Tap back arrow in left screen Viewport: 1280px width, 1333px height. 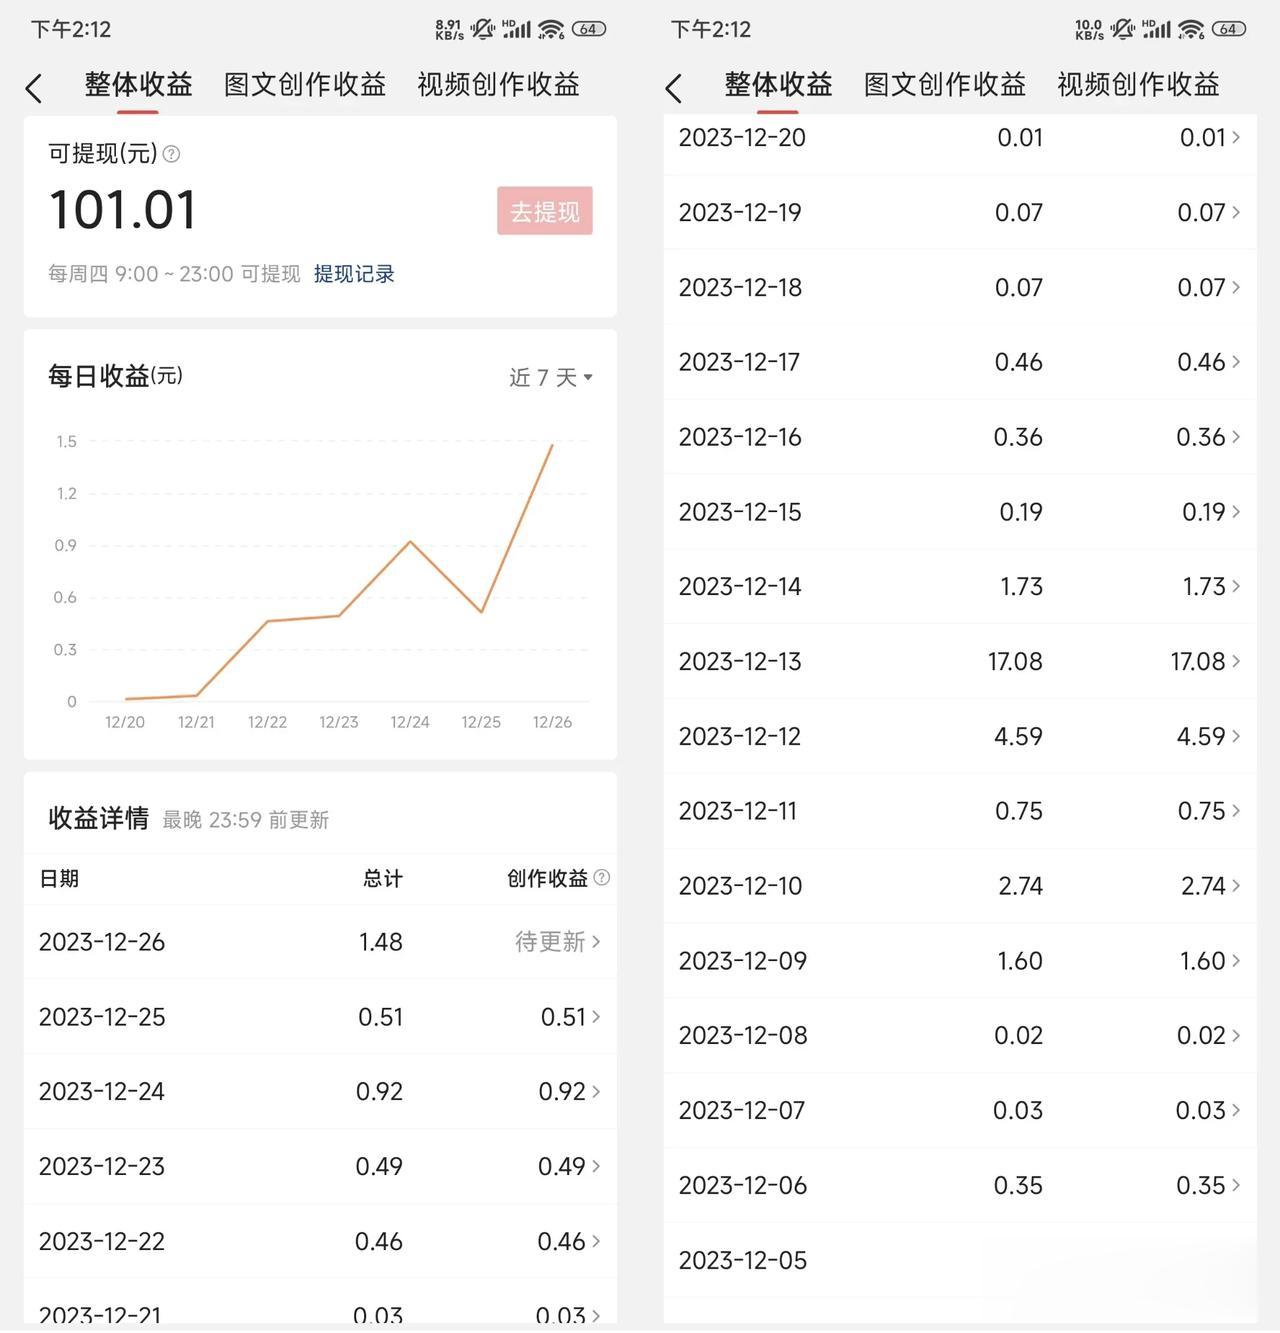[x=34, y=88]
